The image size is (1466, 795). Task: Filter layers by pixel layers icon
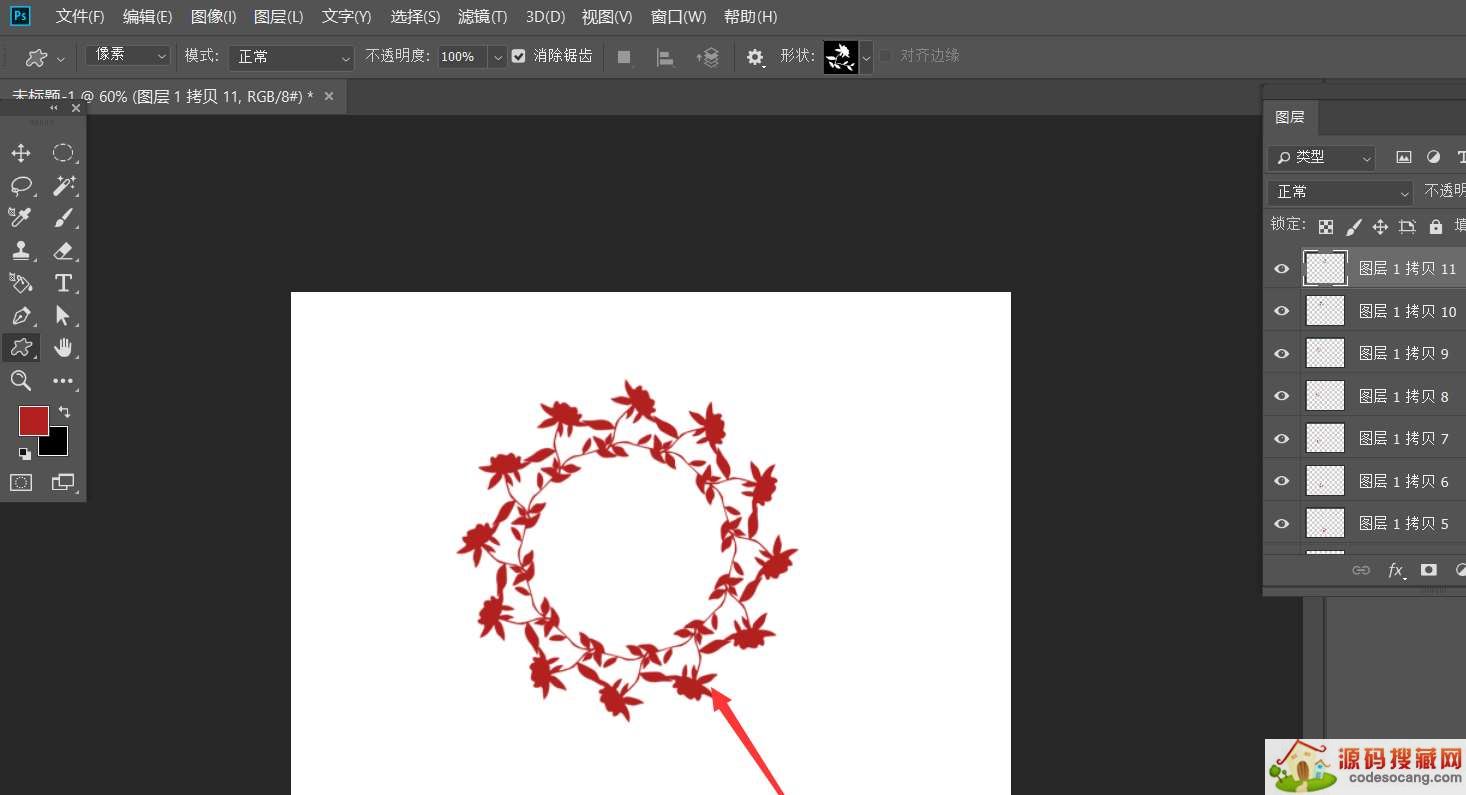click(x=1404, y=157)
